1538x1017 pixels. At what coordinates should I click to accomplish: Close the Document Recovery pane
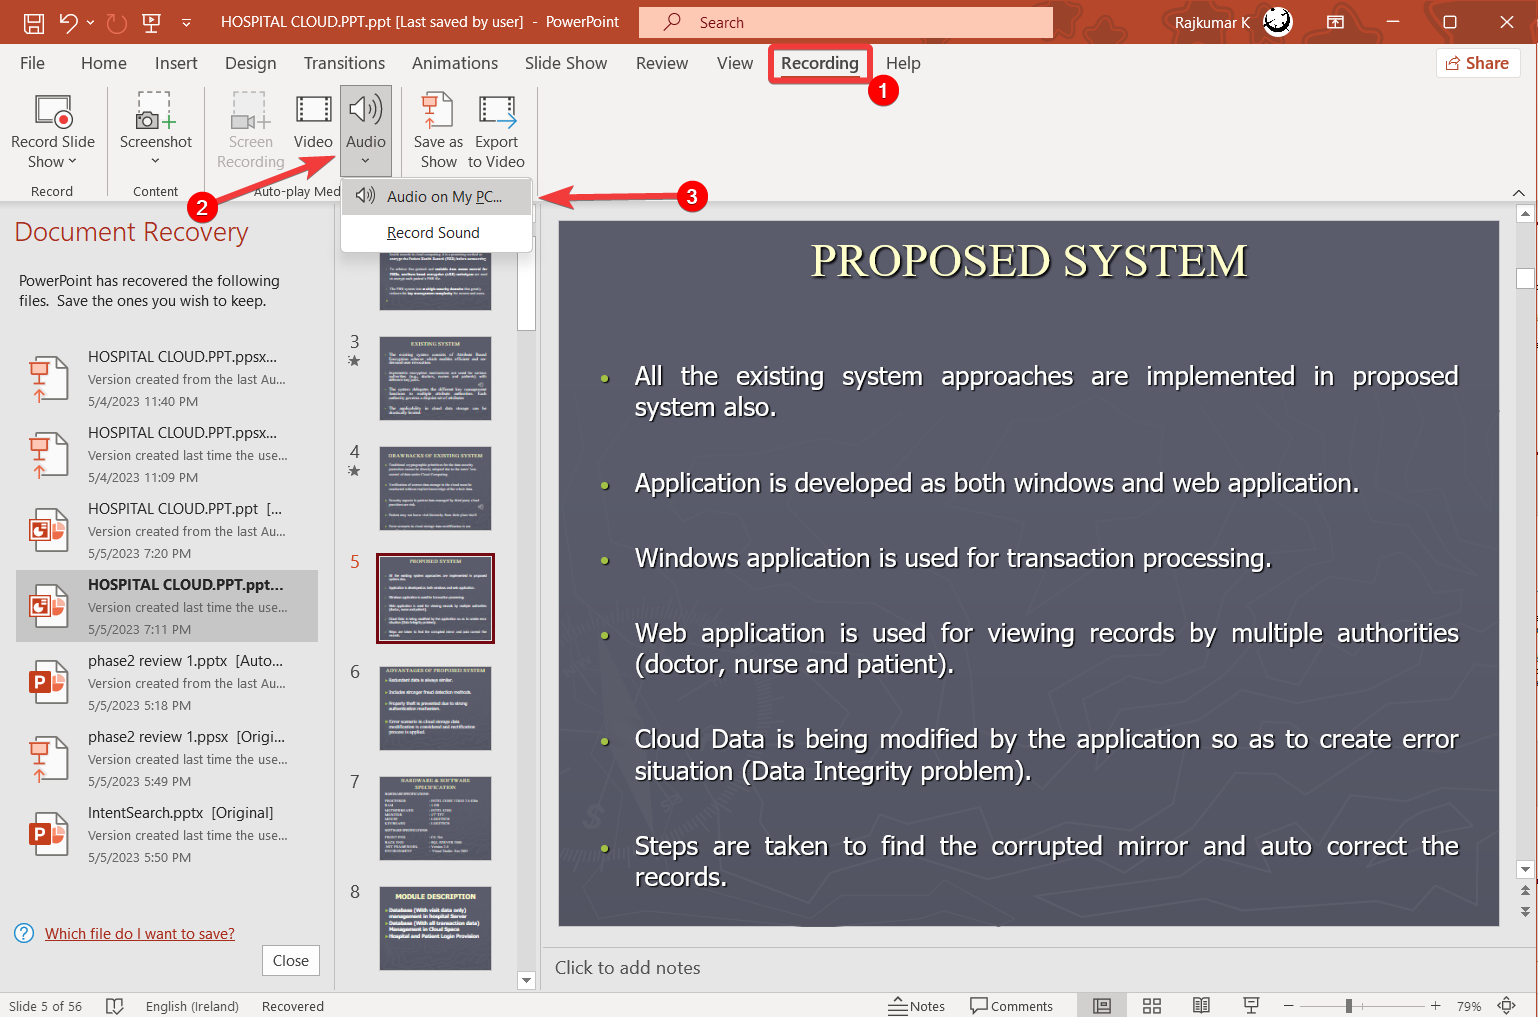tap(291, 960)
